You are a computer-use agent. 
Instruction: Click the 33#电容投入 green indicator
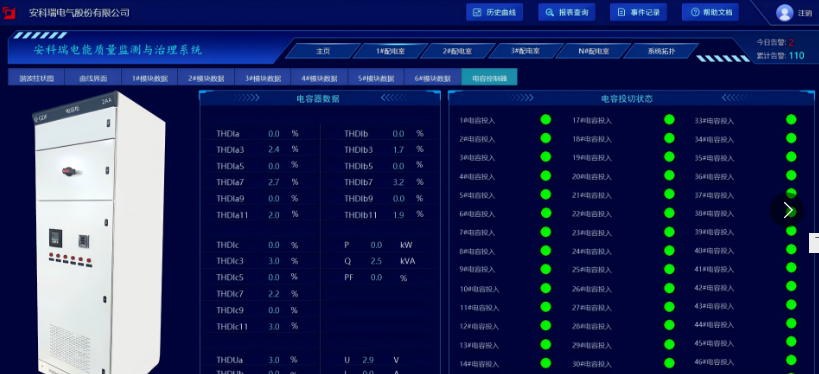tap(791, 120)
